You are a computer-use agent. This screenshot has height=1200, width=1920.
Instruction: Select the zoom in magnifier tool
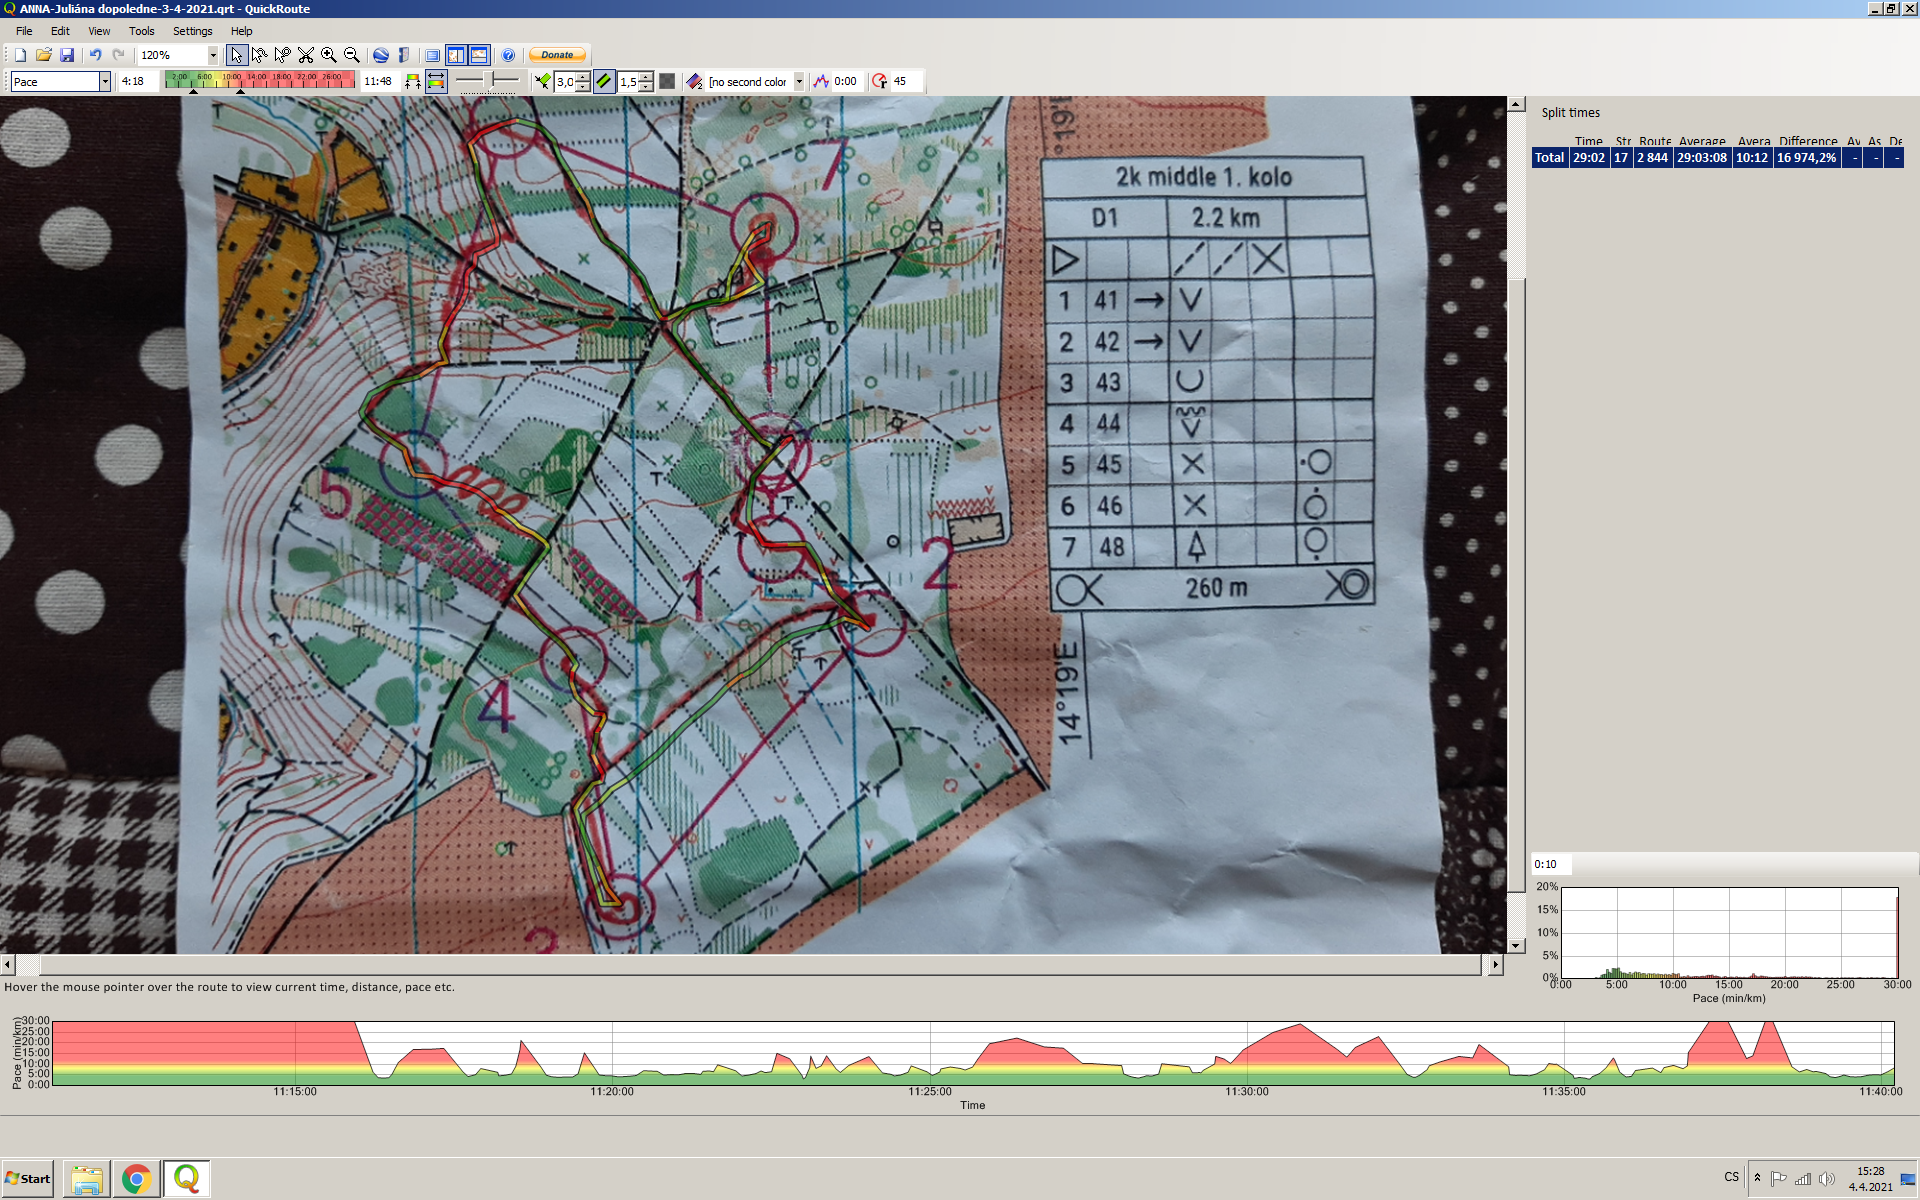[x=328, y=55]
